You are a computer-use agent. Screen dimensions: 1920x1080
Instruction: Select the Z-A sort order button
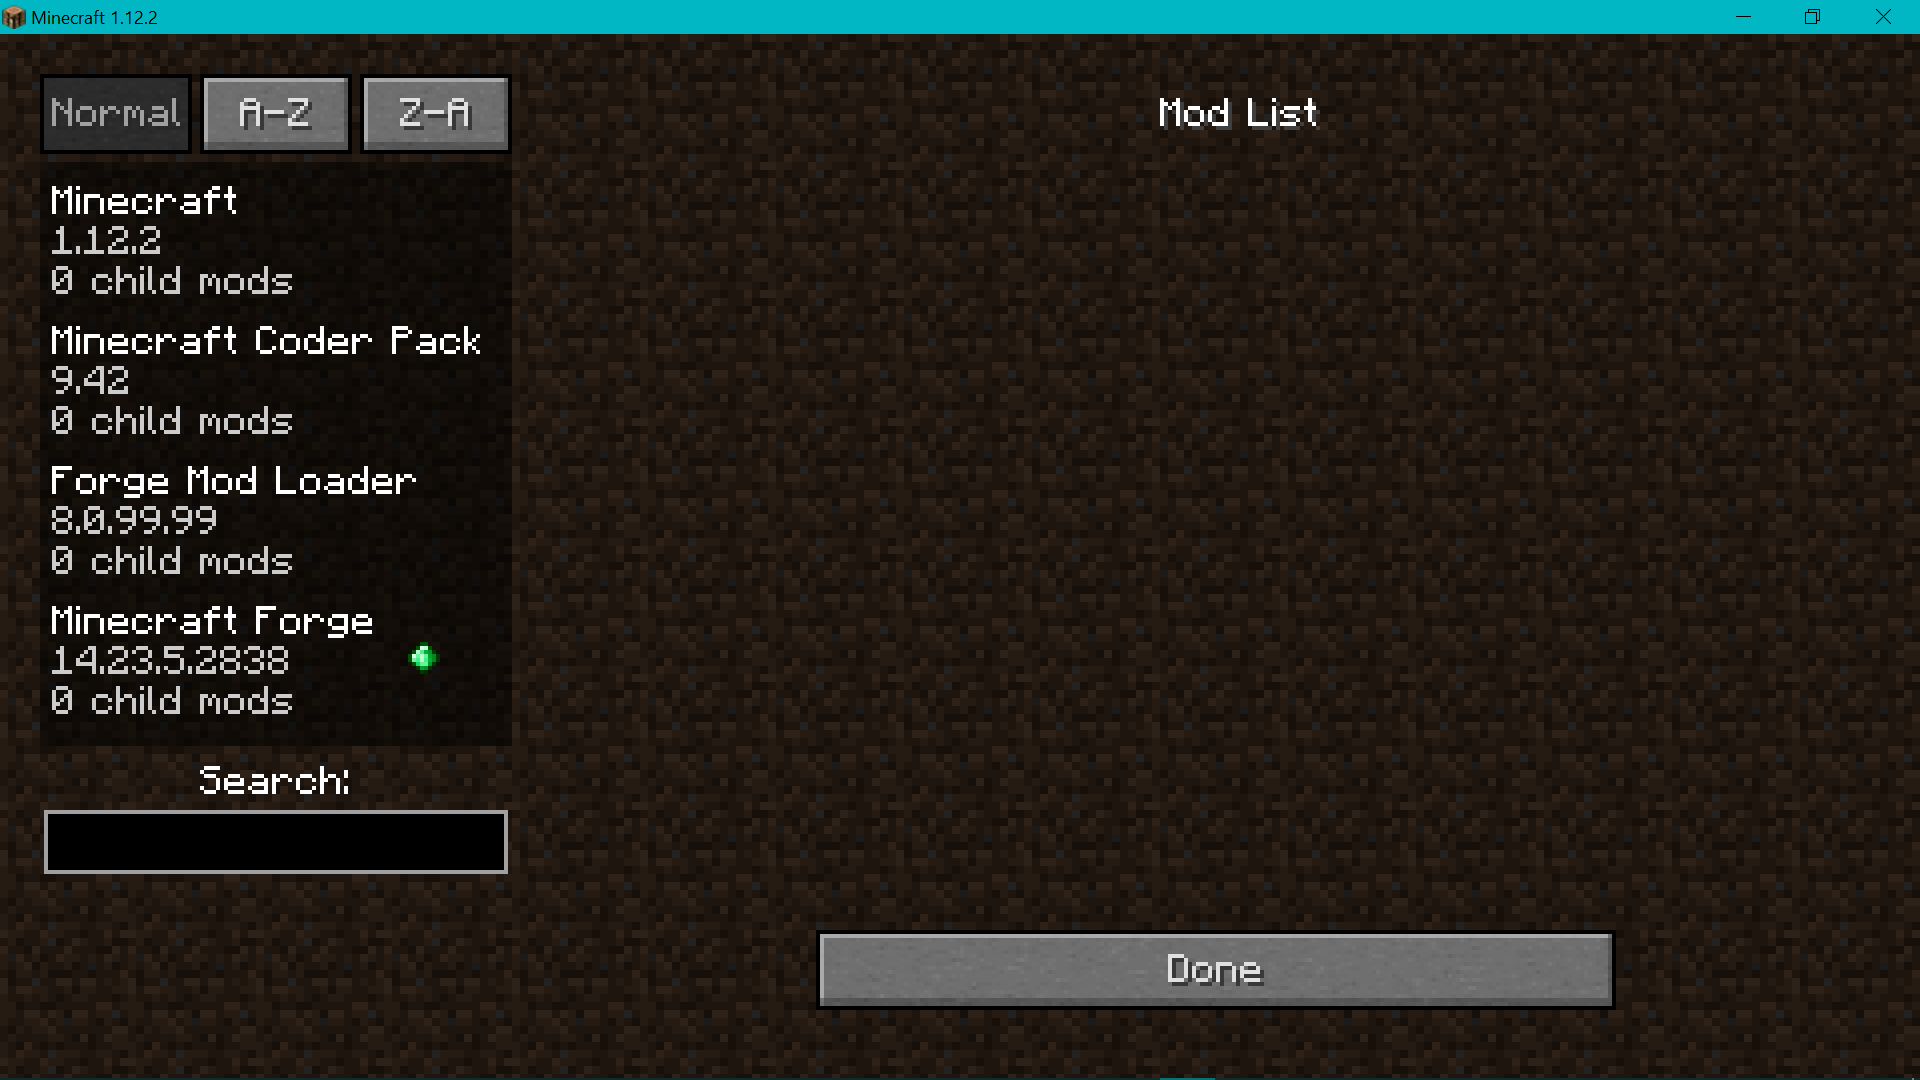pos(435,112)
